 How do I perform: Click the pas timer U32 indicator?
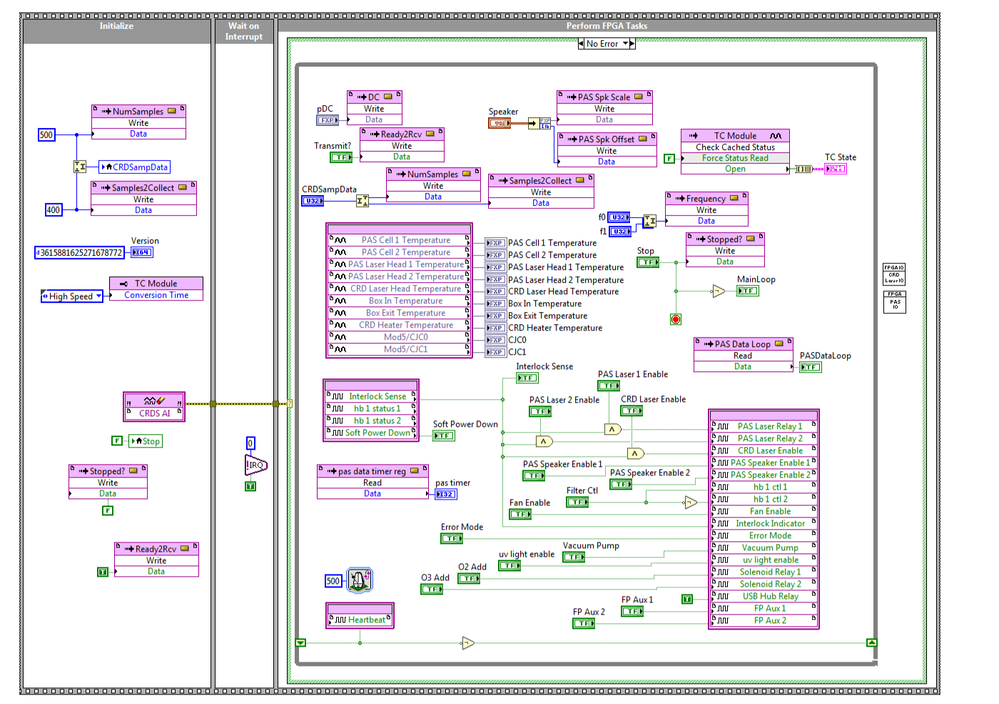446,494
